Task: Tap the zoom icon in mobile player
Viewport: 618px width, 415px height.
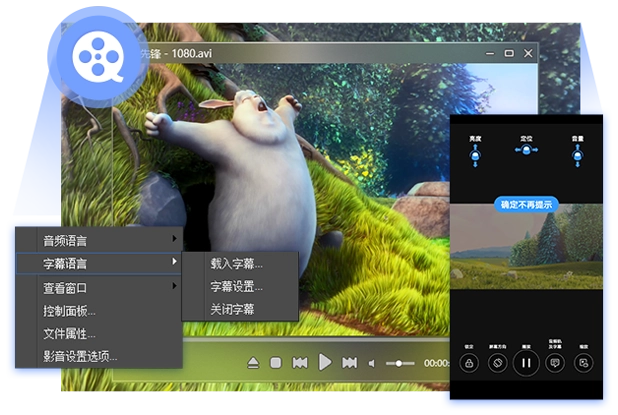Action: coord(584,363)
